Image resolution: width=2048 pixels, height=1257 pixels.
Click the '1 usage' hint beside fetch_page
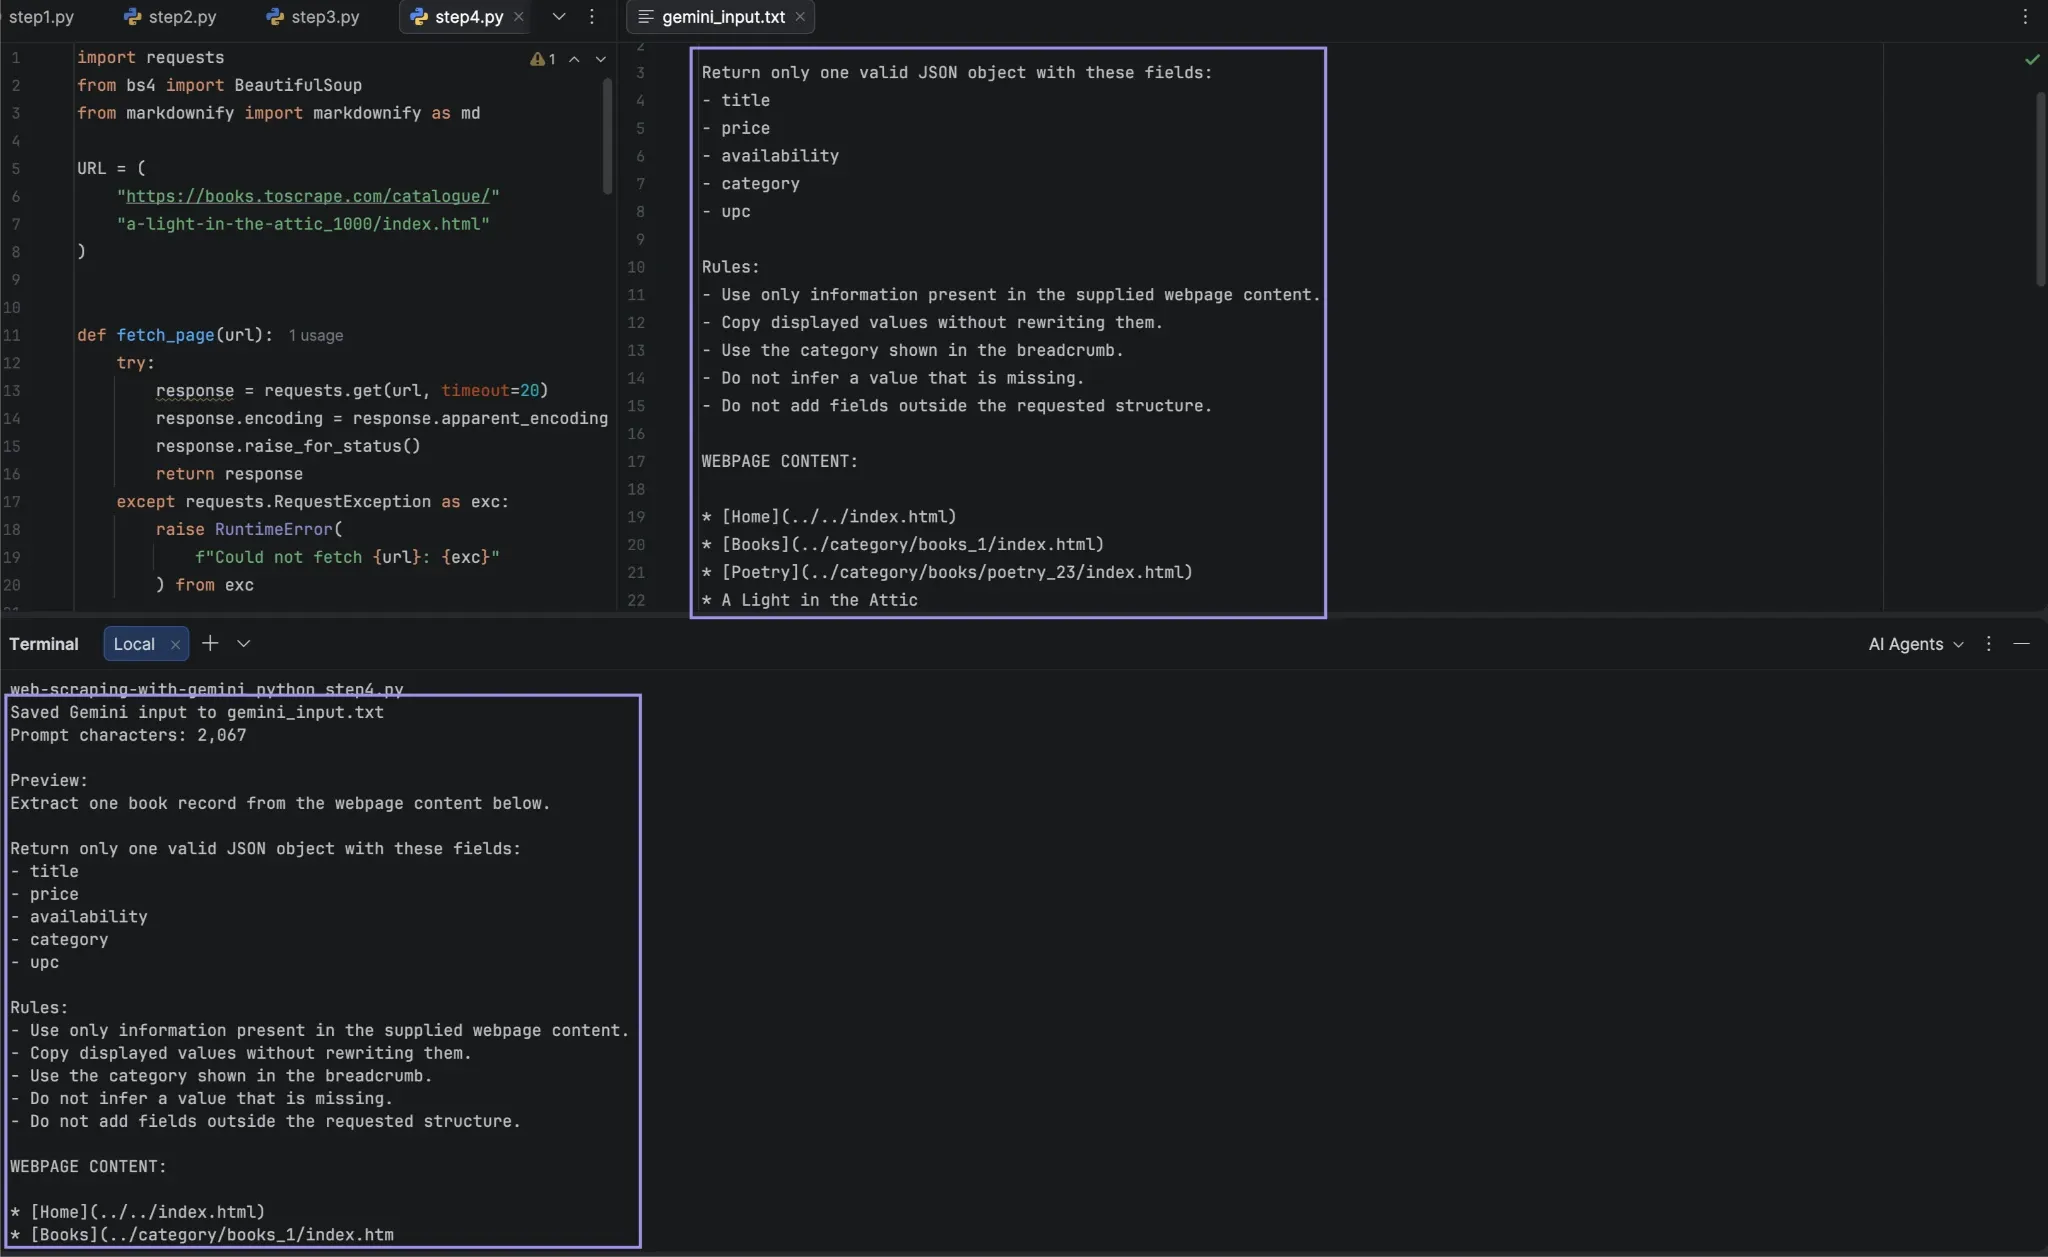click(x=316, y=336)
